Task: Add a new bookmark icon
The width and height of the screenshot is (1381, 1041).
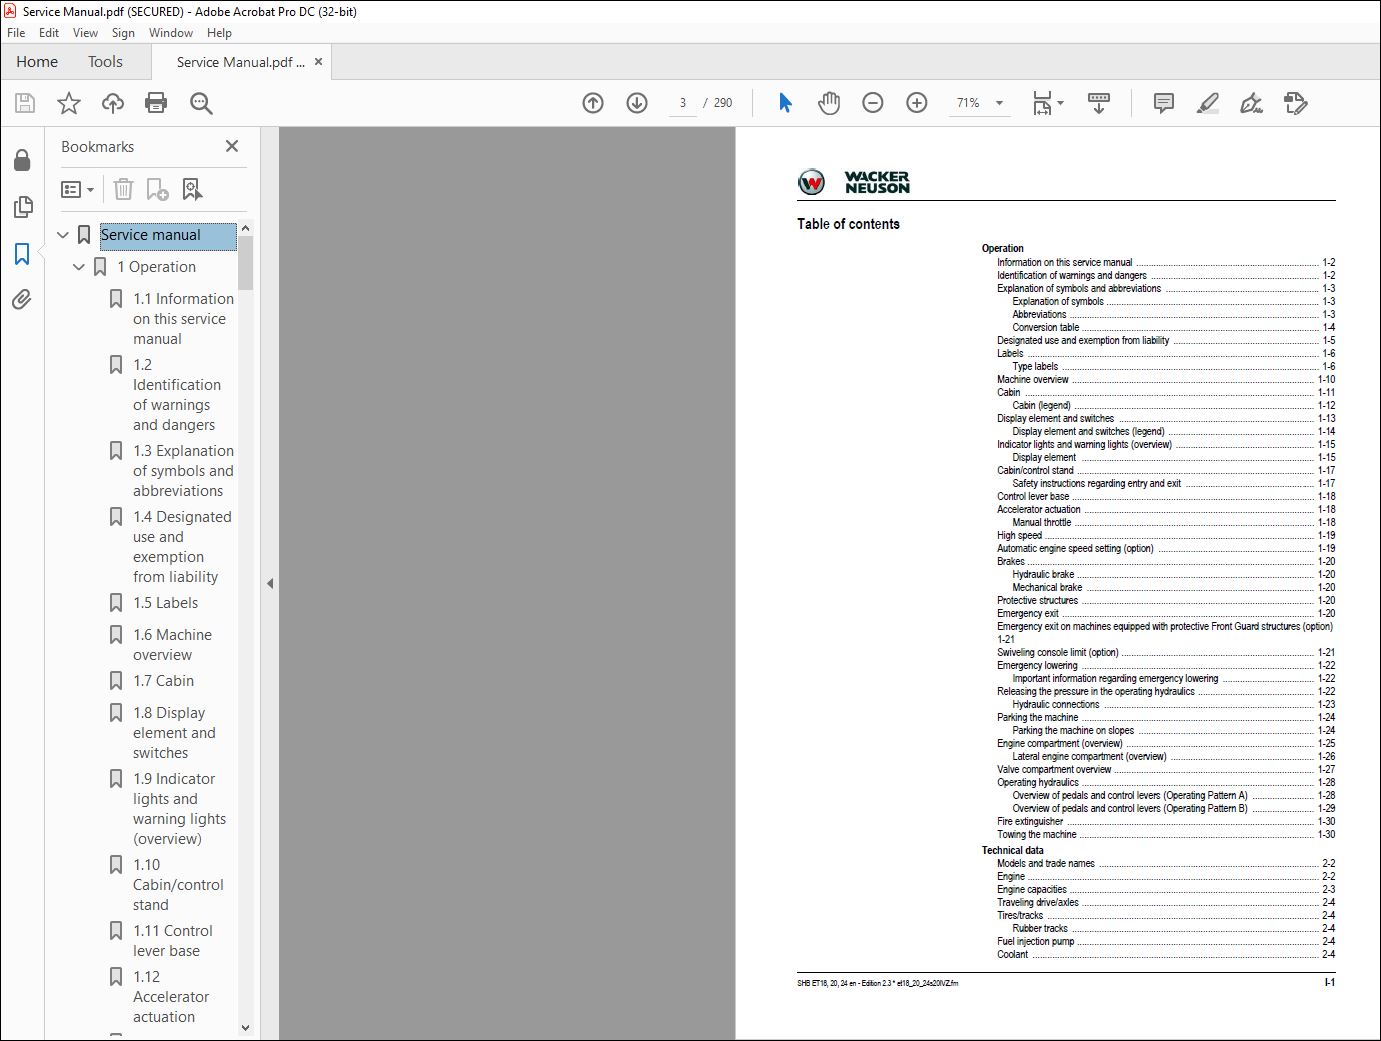Action: [x=158, y=189]
